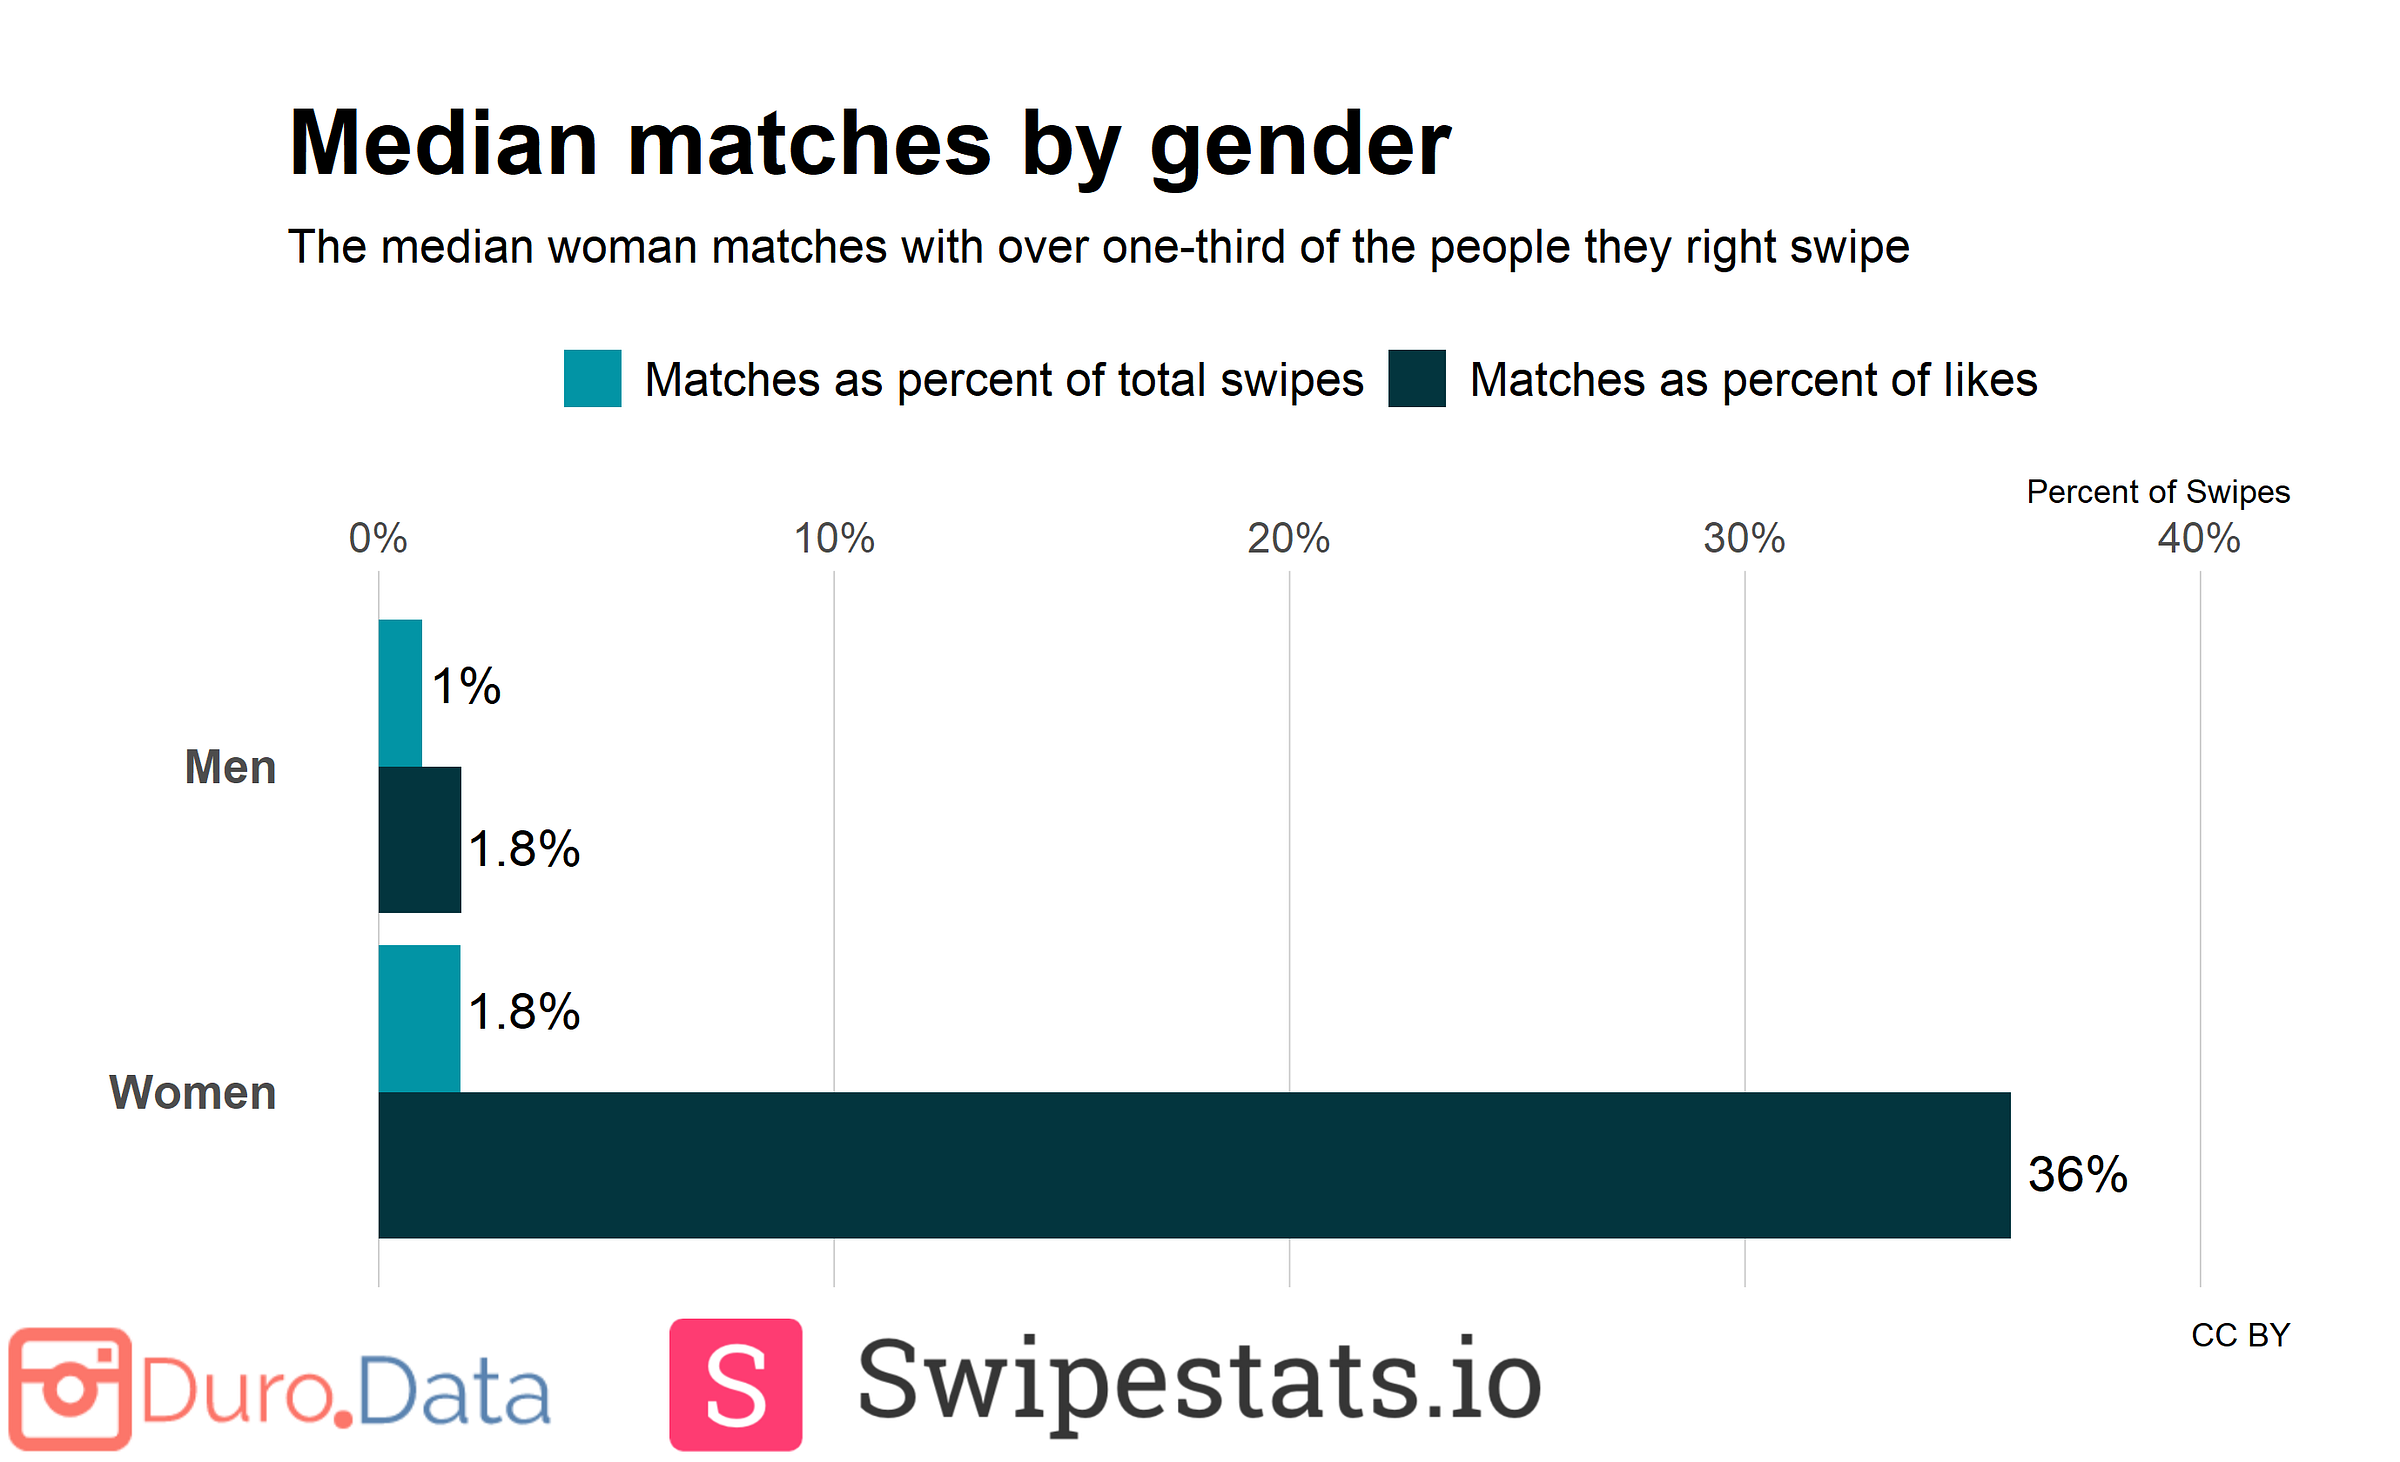Click the pink Swipestats S logo icon
This screenshot has width=2400, height=1462.
point(736,1384)
